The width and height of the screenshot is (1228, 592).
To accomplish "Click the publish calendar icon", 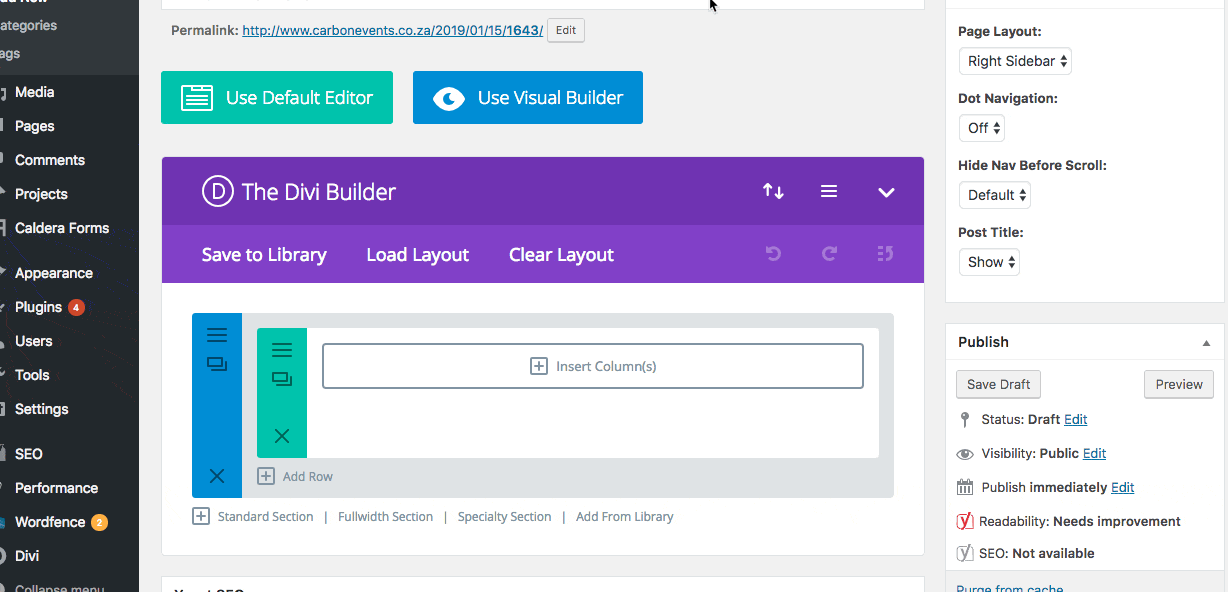I will click(x=965, y=488).
